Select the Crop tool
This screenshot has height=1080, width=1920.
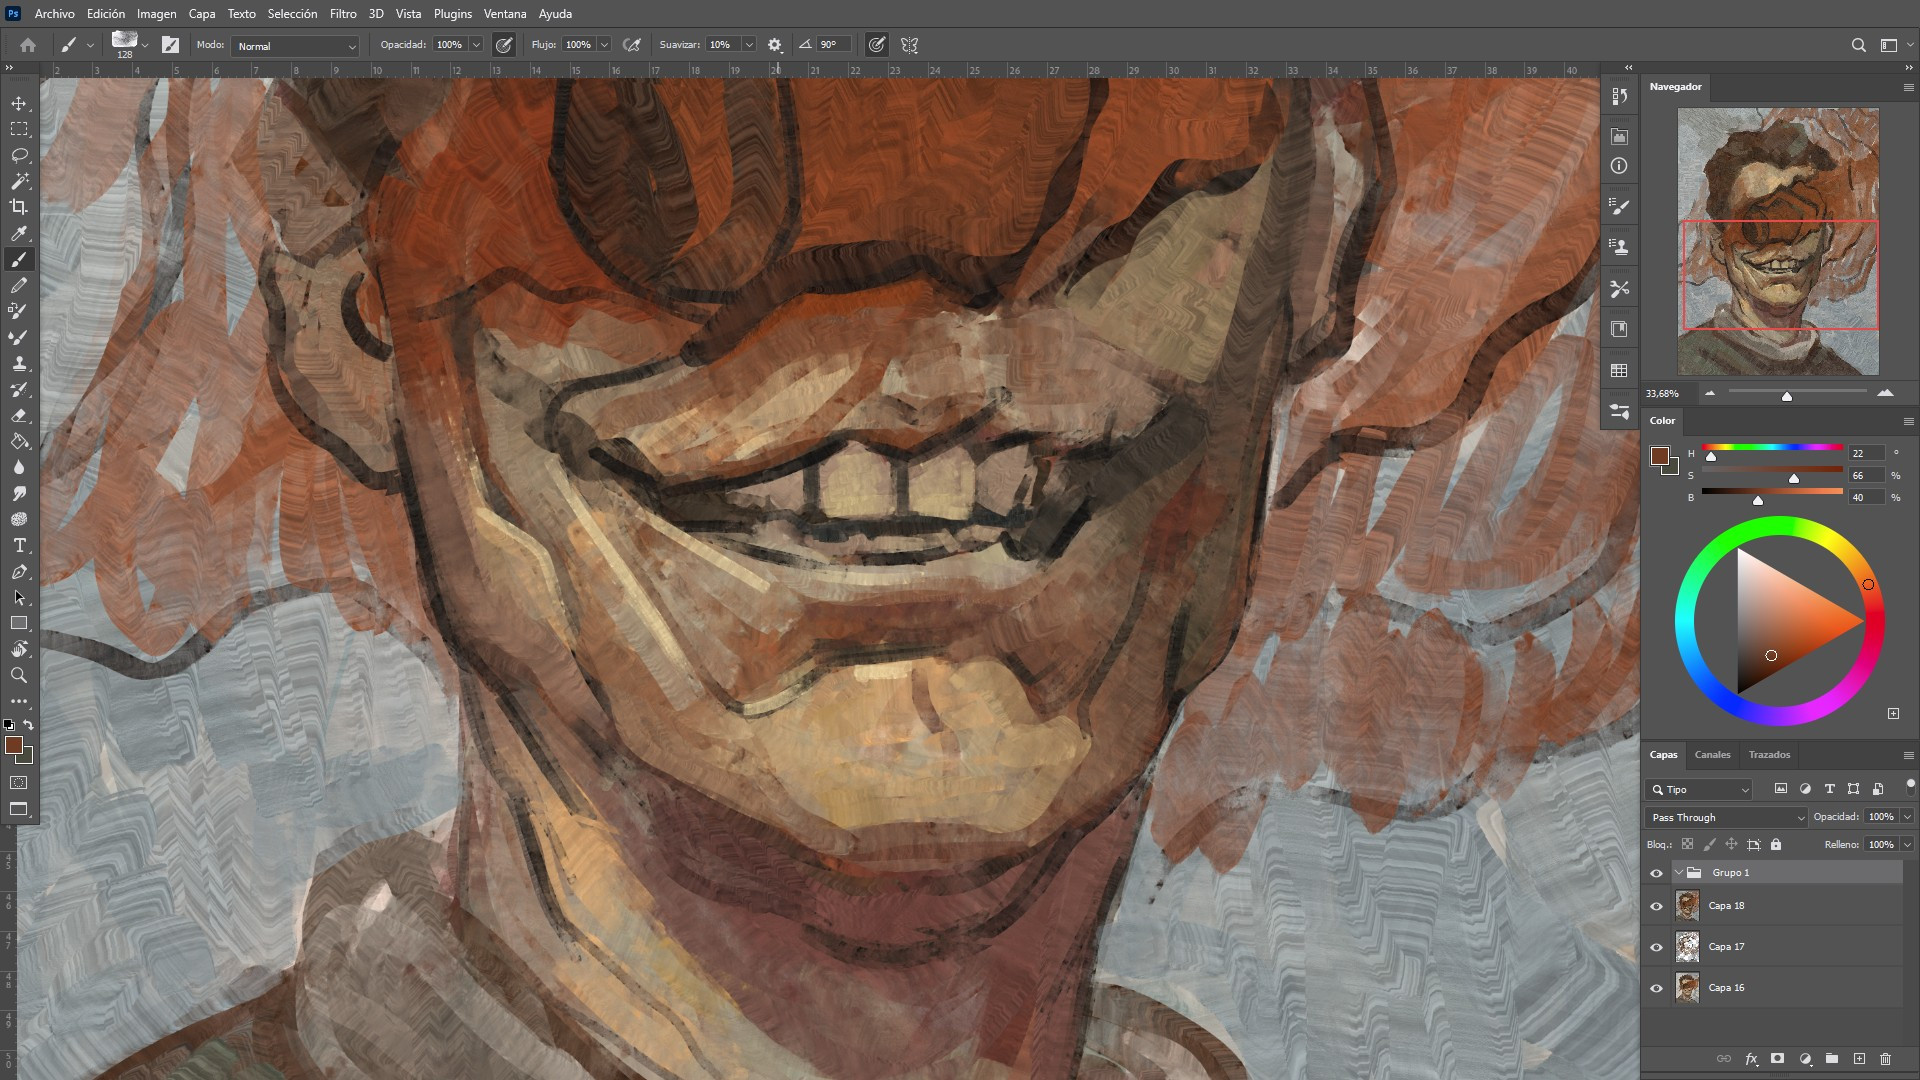tap(19, 207)
